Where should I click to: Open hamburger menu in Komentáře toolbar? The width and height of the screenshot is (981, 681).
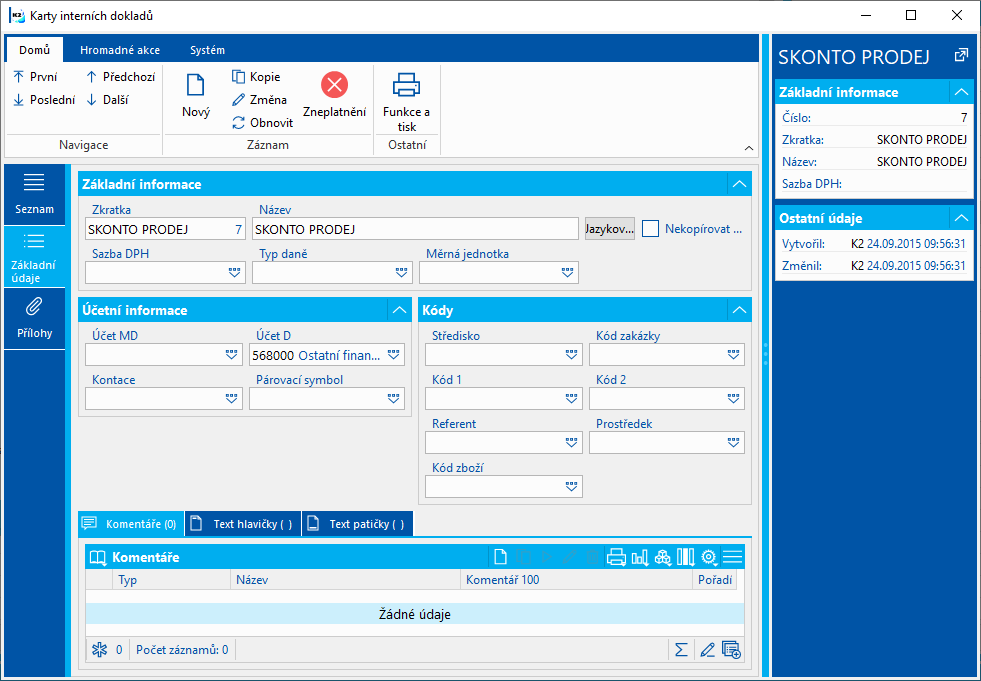coord(732,557)
